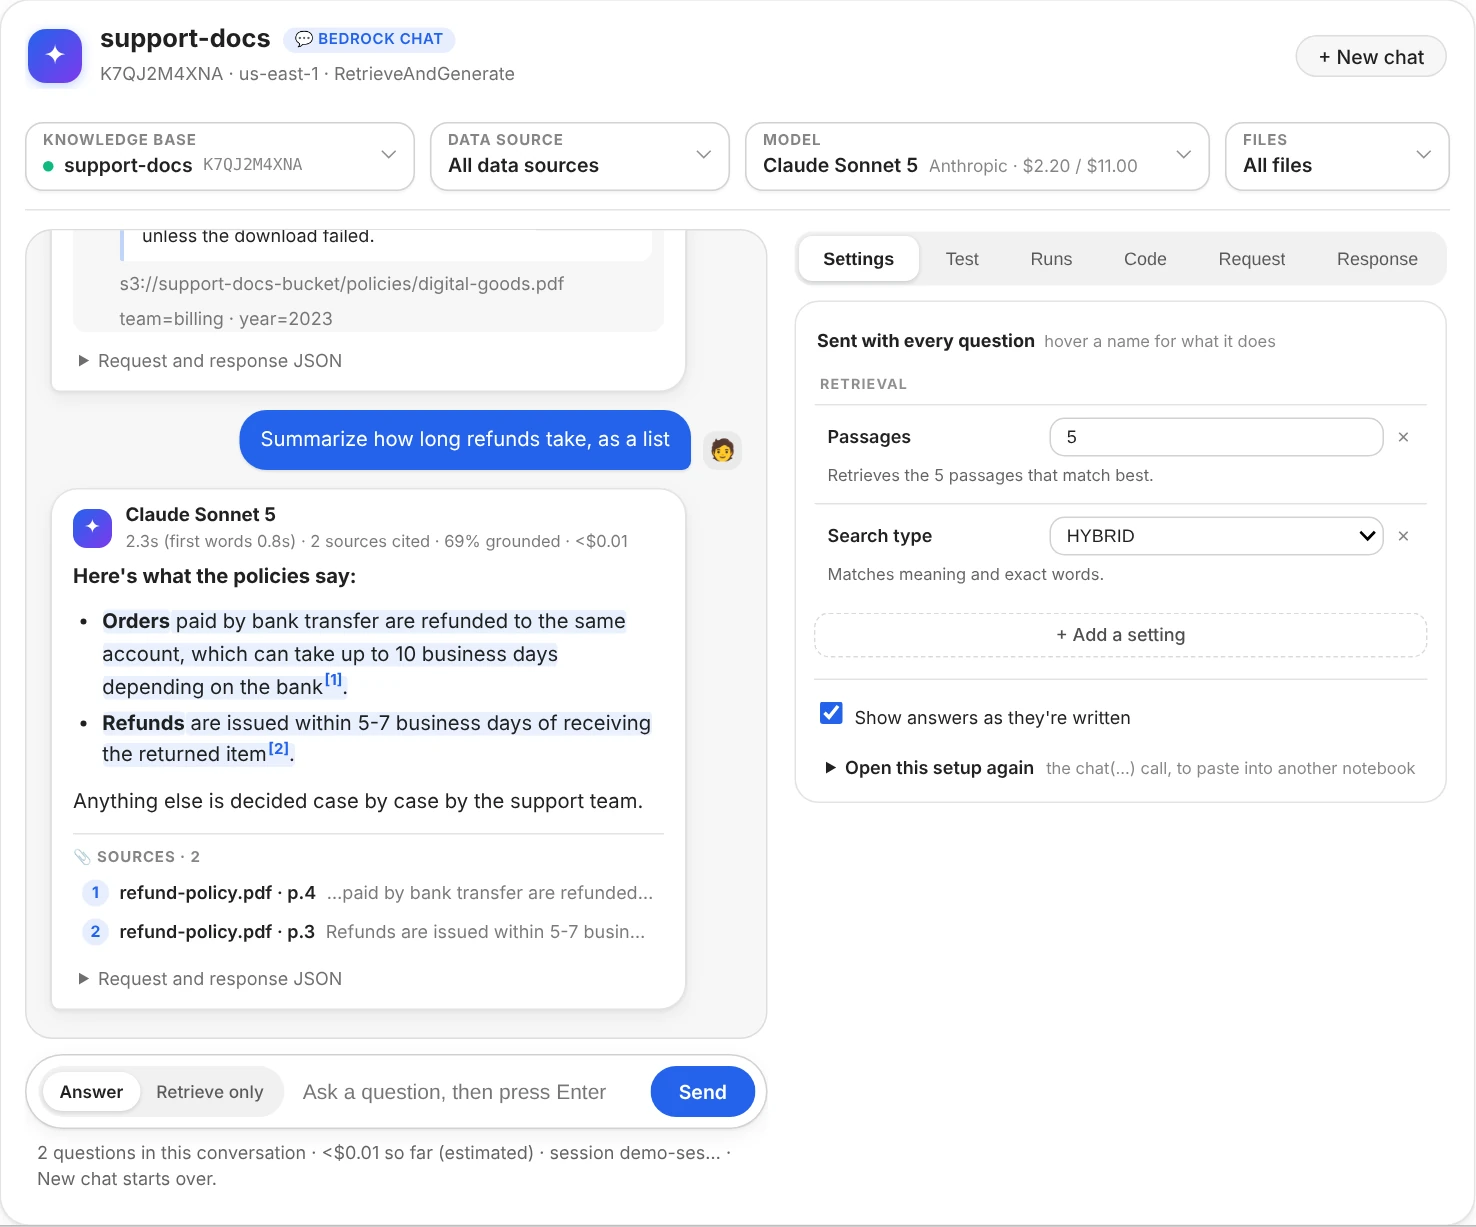Open citation marker [2] in the answer
Image resolution: width=1476 pixels, height=1227 pixels.
coord(279,748)
